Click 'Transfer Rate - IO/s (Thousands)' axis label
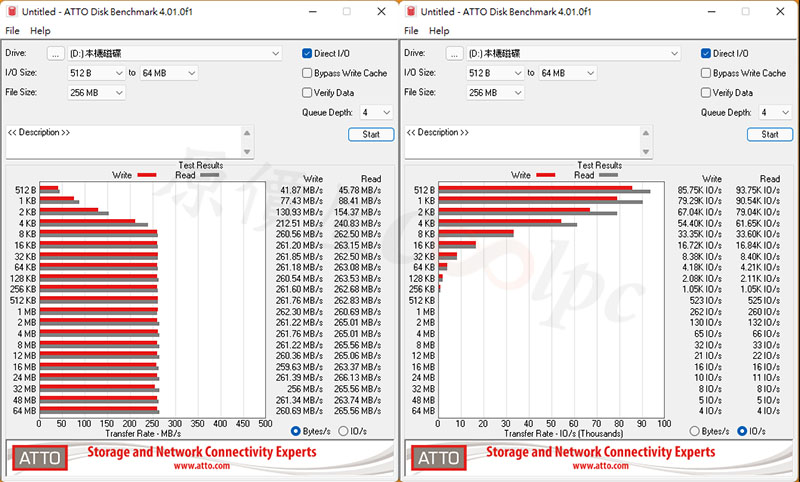Image resolution: width=800 pixels, height=482 pixels. pyautogui.click(x=563, y=434)
